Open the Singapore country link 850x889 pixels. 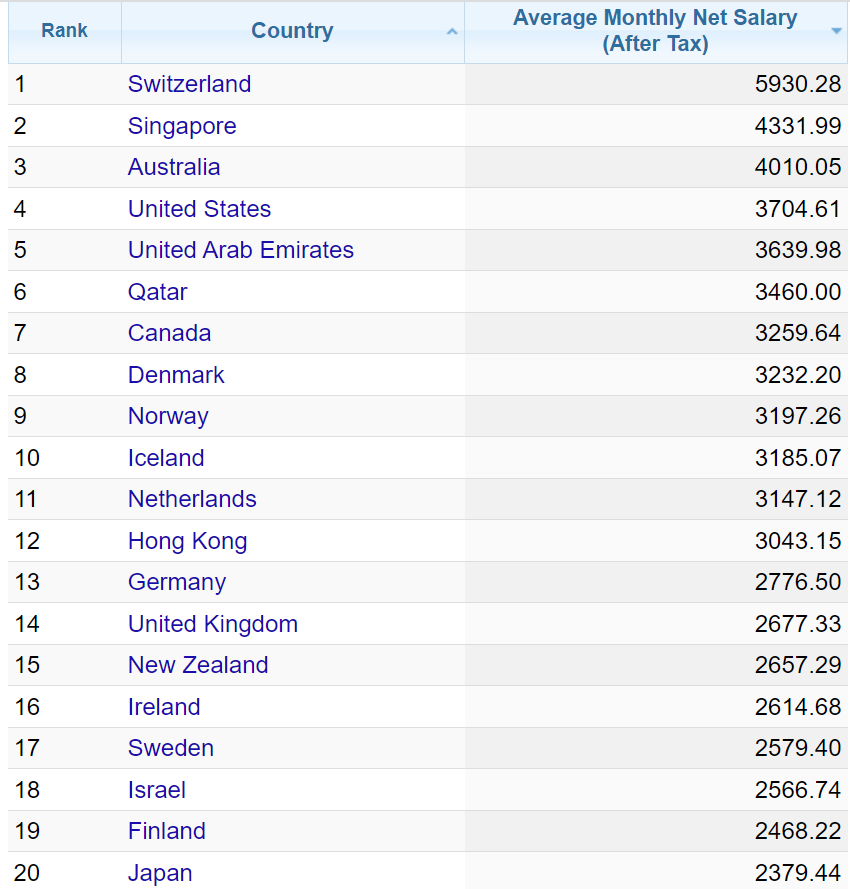click(182, 126)
